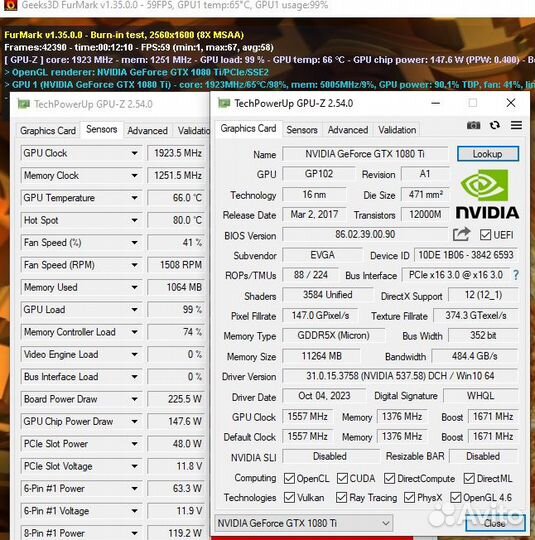Viewport: 535px width, 540px height.
Task: Click the Memory Size 11264 MB field
Action: 321,356
